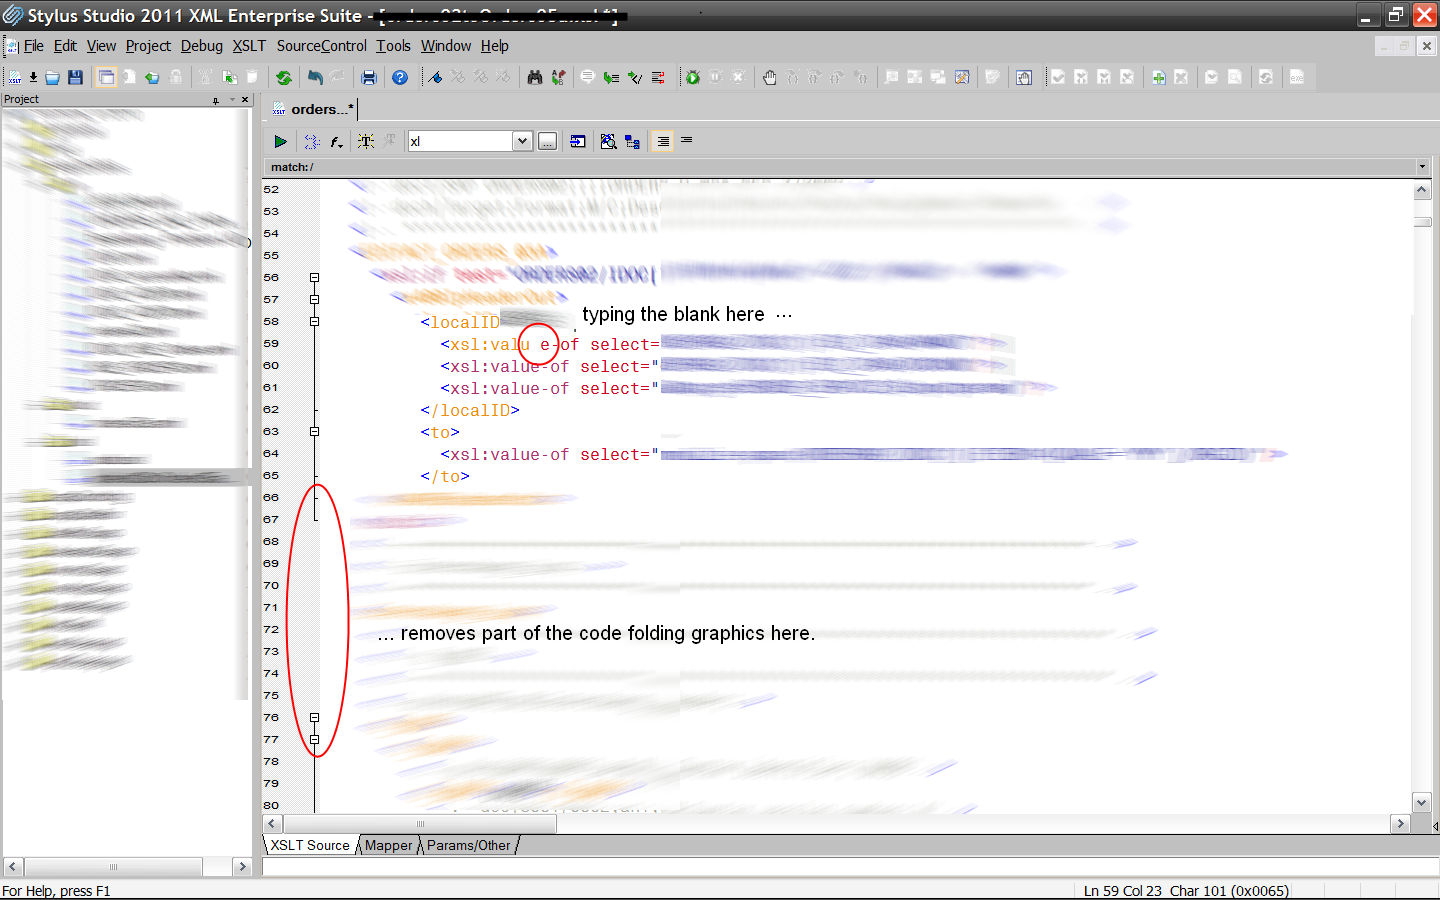This screenshot has height=900, width=1440.
Task: Click the yellow T template icon
Action: 366,142
